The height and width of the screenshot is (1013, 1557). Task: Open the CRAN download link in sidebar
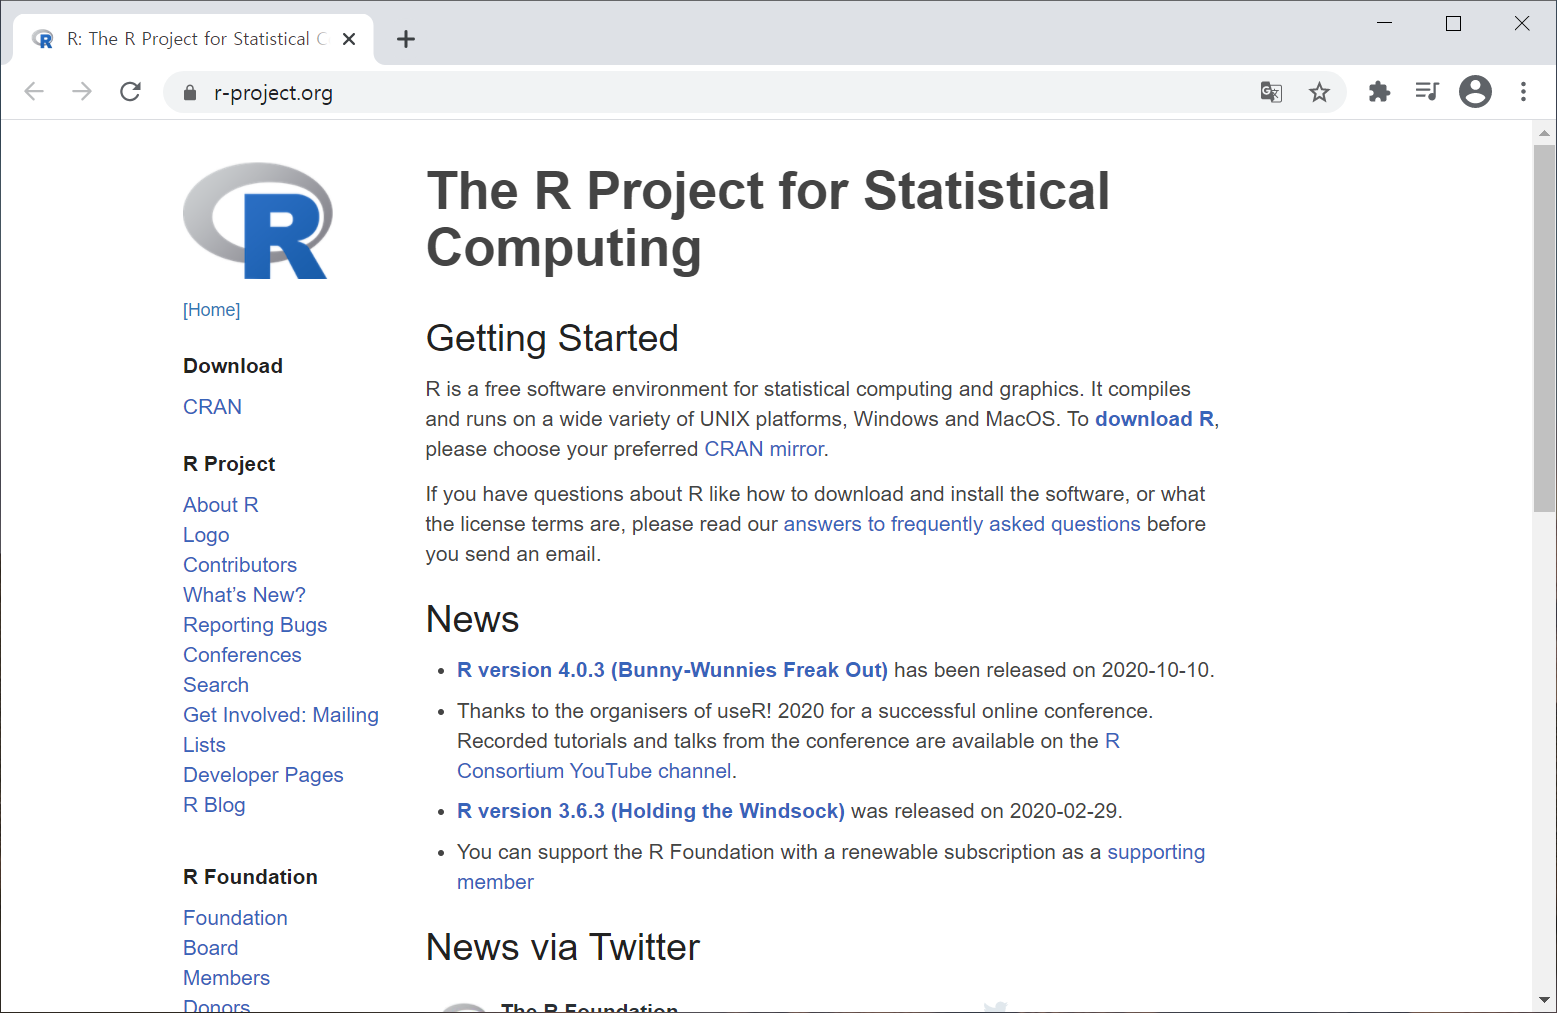(212, 407)
